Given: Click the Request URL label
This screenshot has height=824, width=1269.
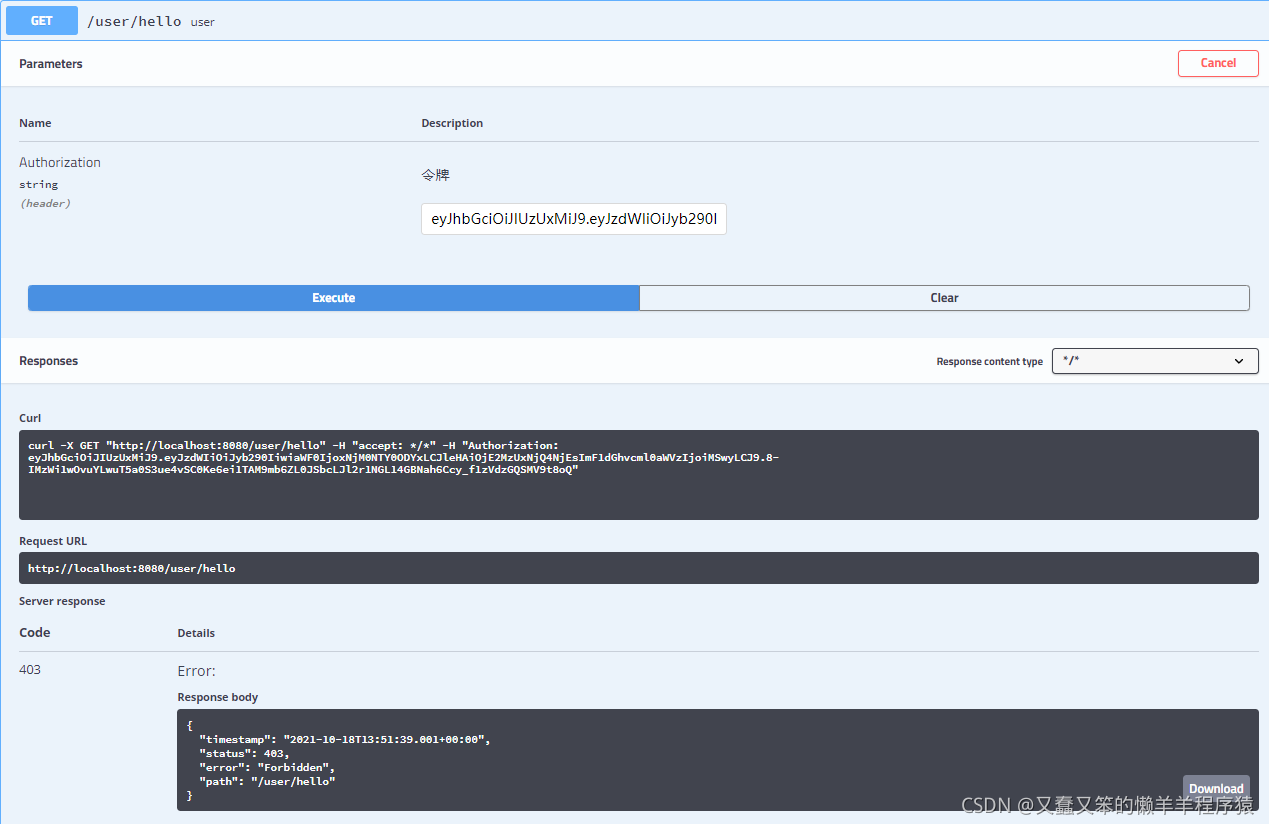Looking at the screenshot, I should pos(53,541).
